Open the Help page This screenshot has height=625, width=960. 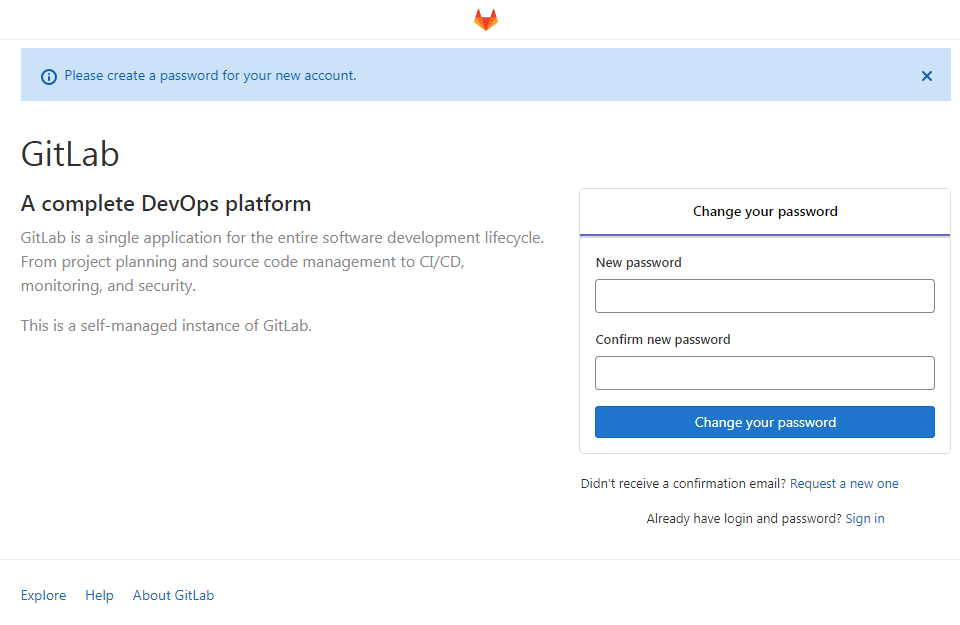[99, 595]
